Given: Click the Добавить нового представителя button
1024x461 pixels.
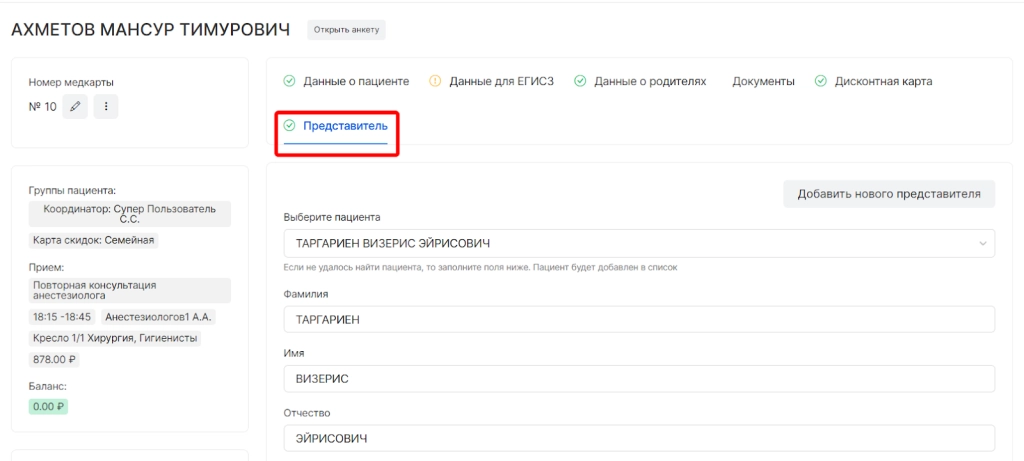Looking at the screenshot, I should tap(888, 194).
